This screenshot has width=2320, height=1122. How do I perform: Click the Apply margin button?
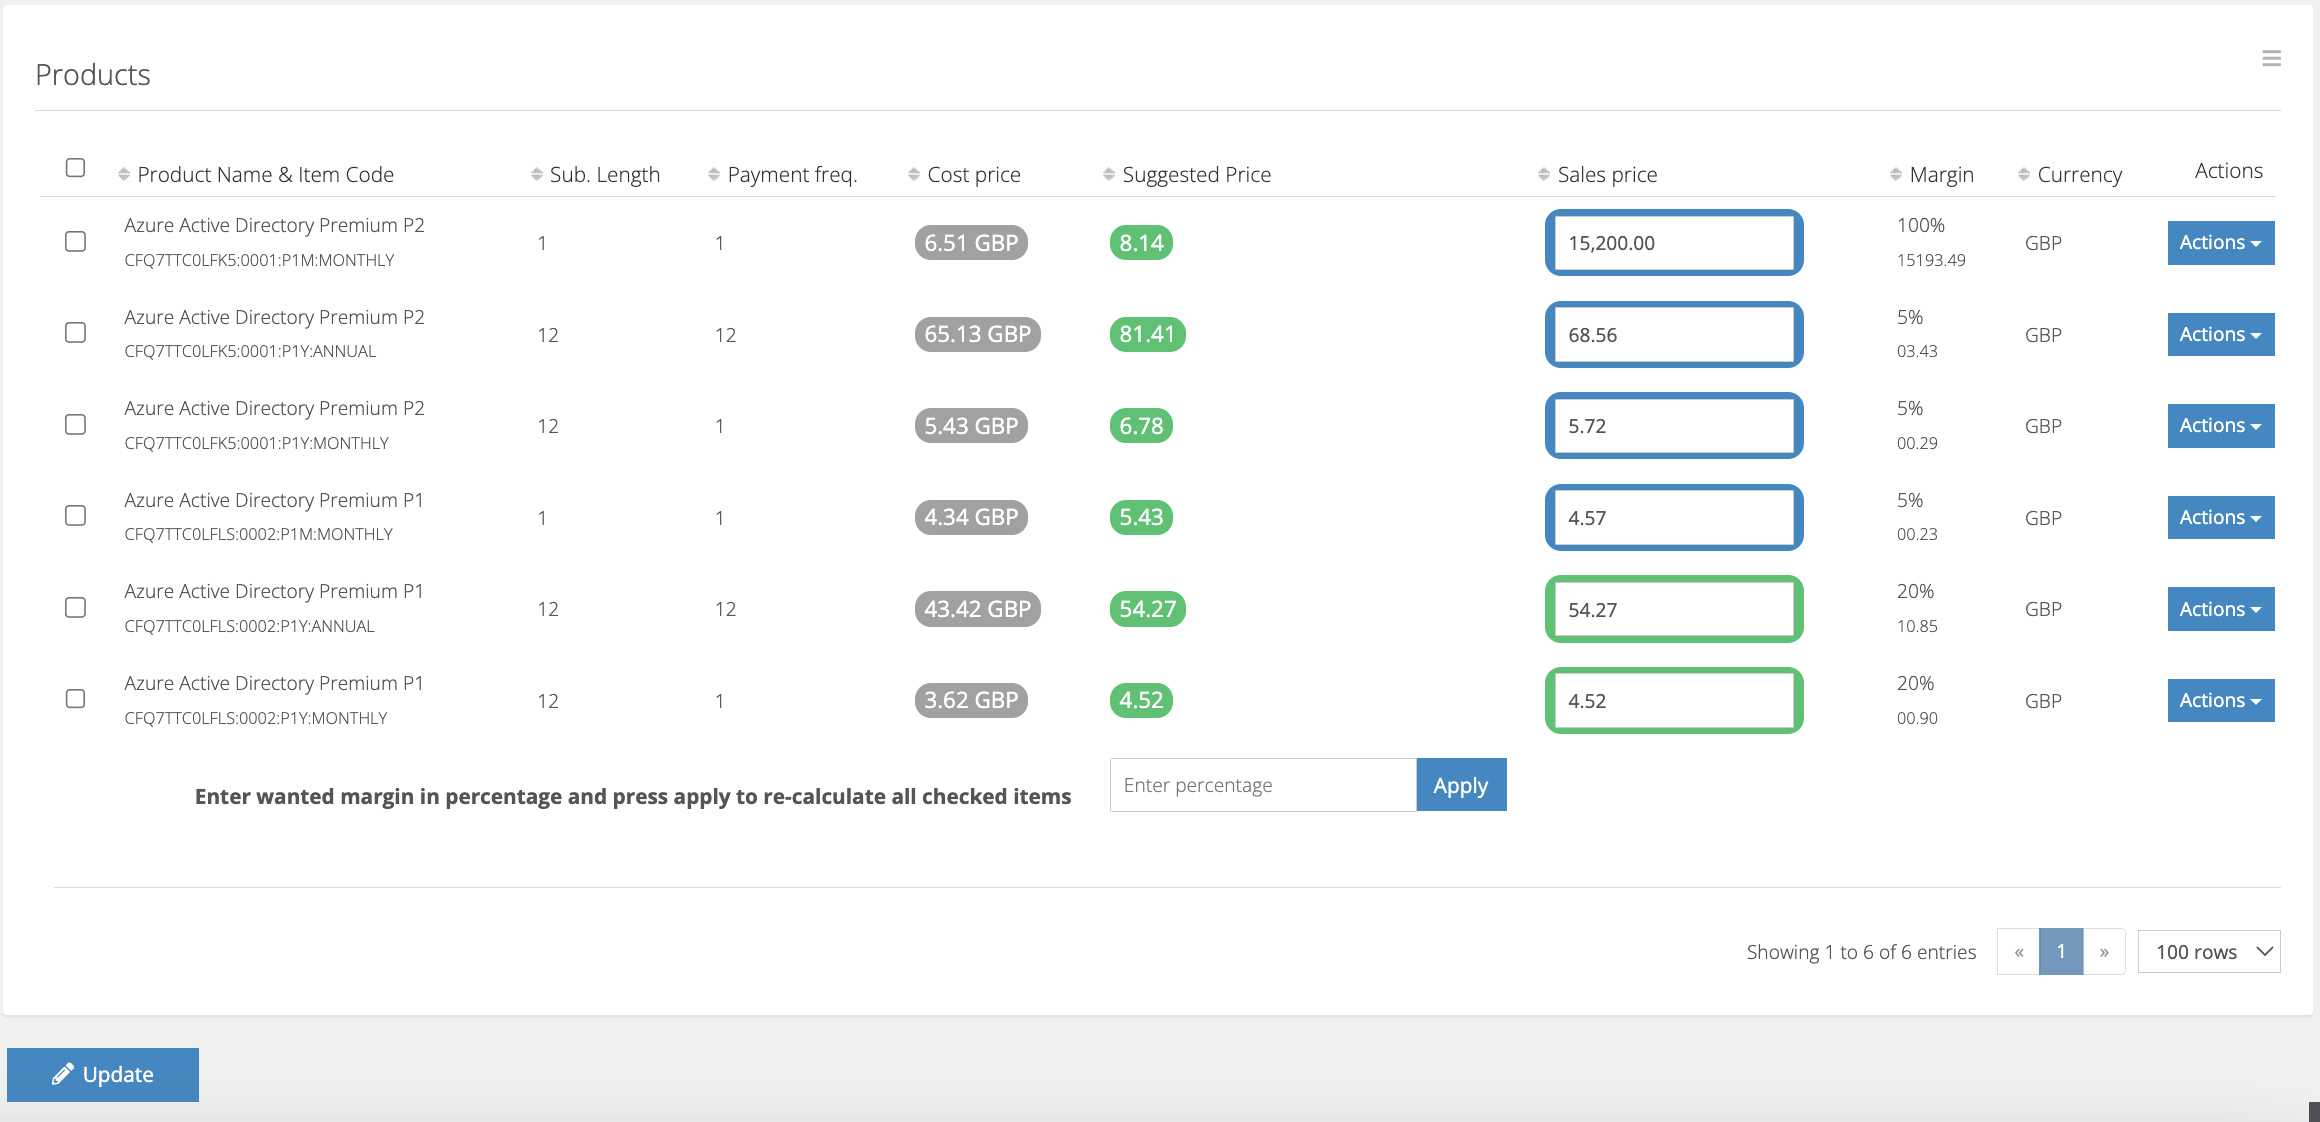pyautogui.click(x=1461, y=785)
